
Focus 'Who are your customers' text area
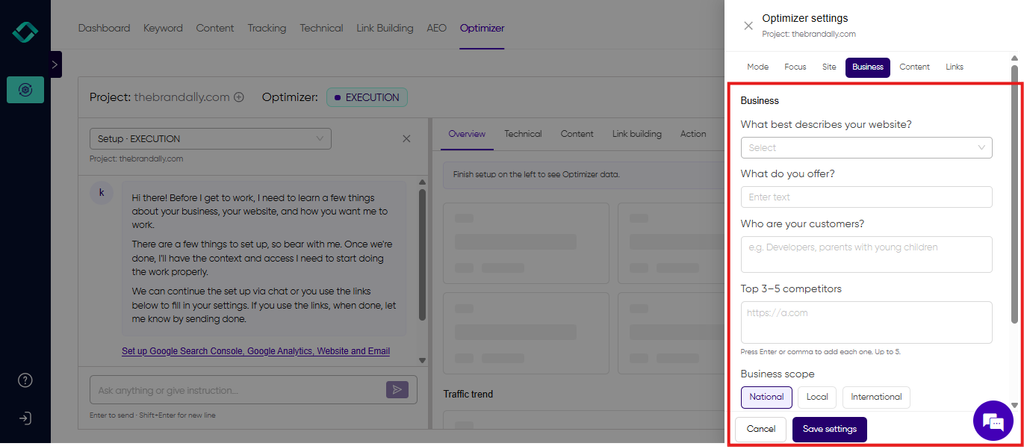[x=867, y=254]
